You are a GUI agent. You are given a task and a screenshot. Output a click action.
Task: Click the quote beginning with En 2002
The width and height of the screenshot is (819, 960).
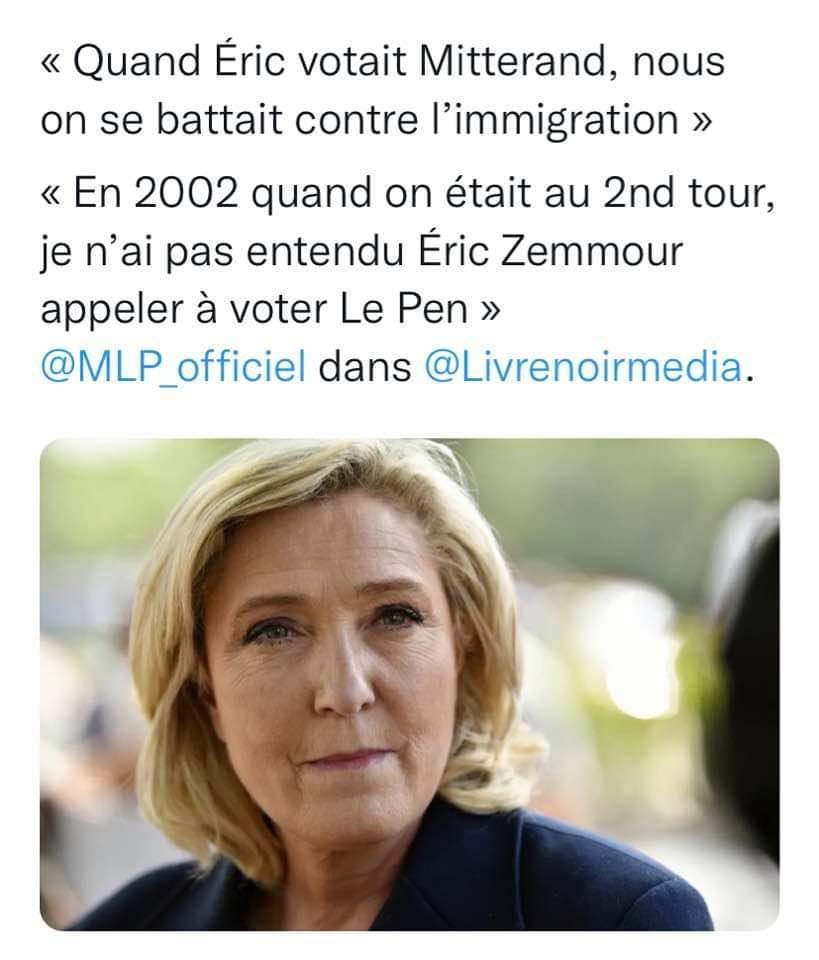tap(407, 250)
